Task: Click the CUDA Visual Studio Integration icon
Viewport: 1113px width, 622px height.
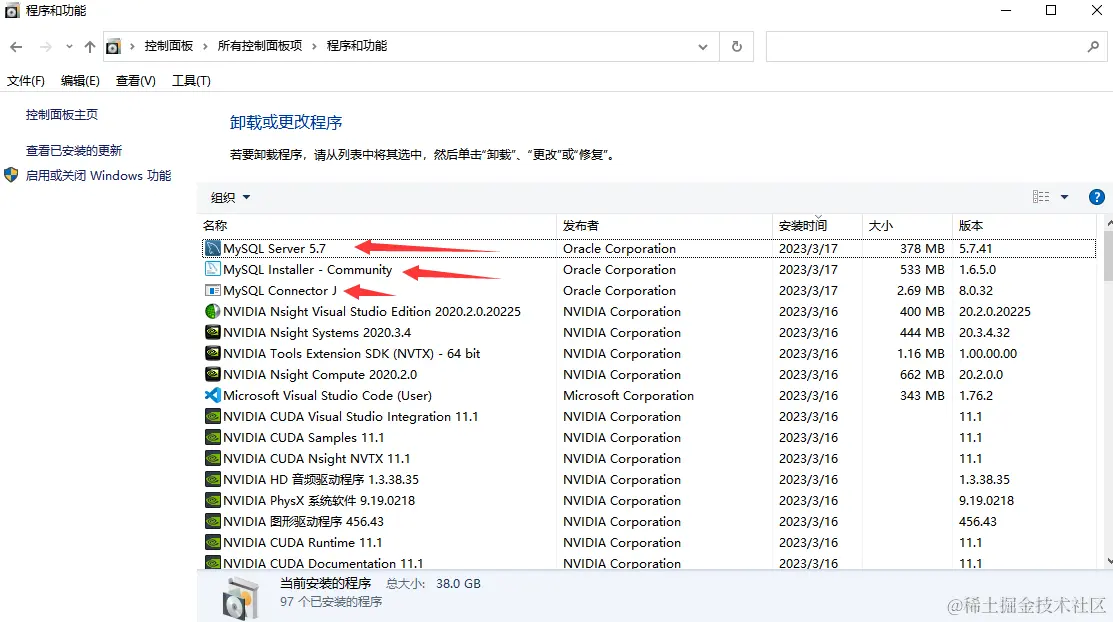Action: point(212,416)
